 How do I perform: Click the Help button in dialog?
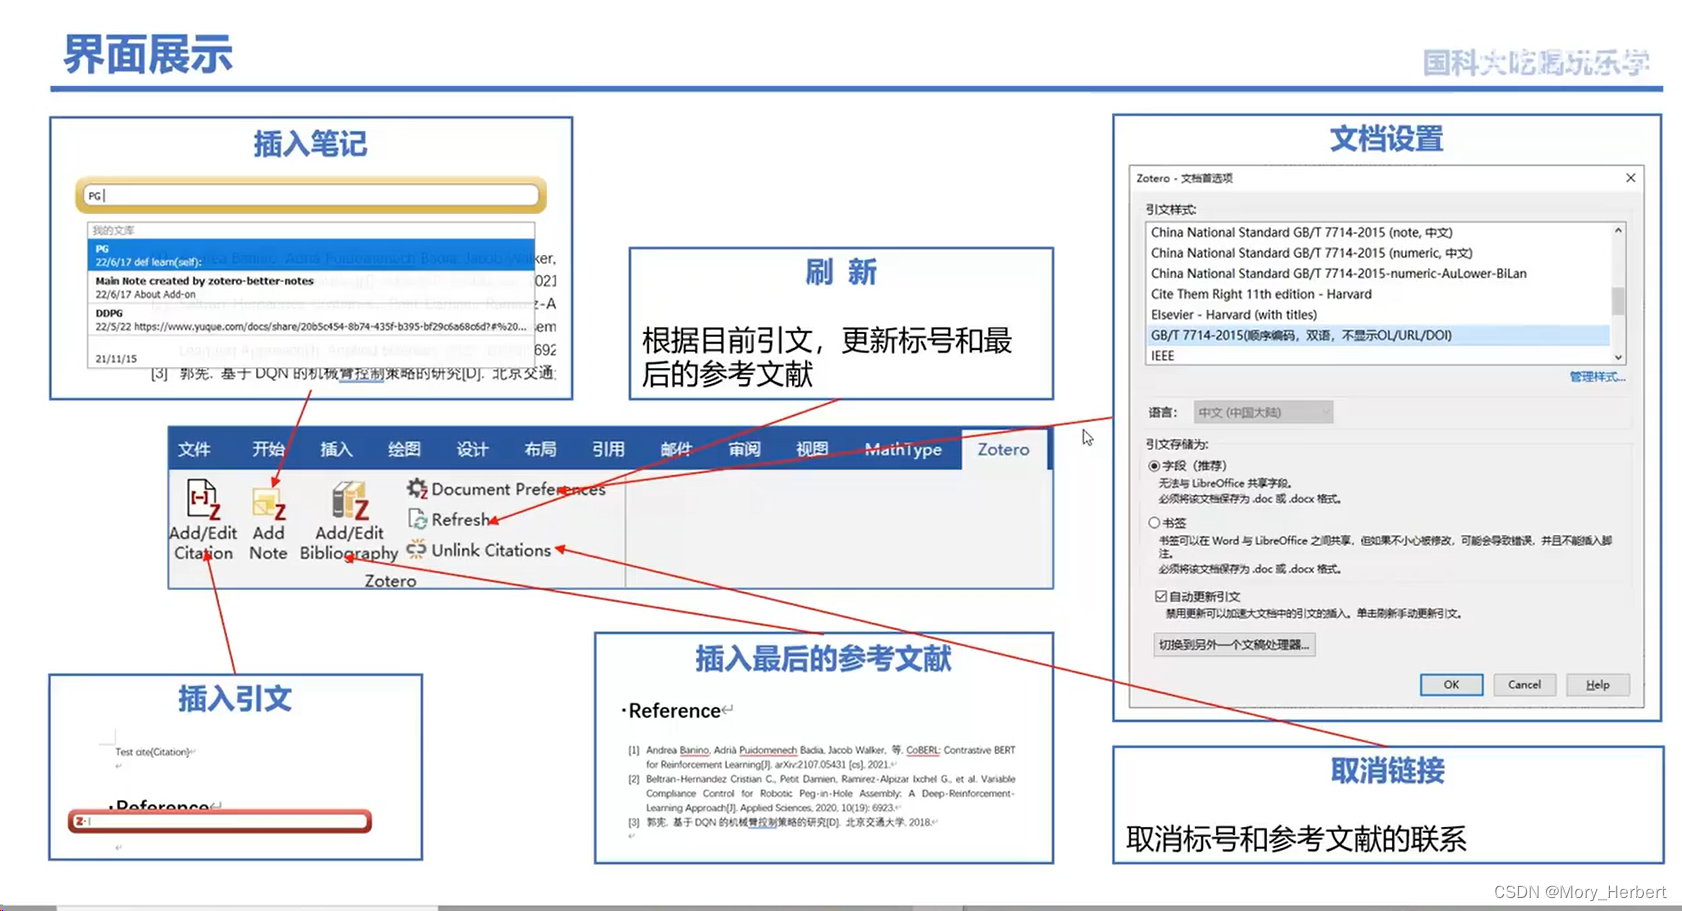pos(1598,685)
